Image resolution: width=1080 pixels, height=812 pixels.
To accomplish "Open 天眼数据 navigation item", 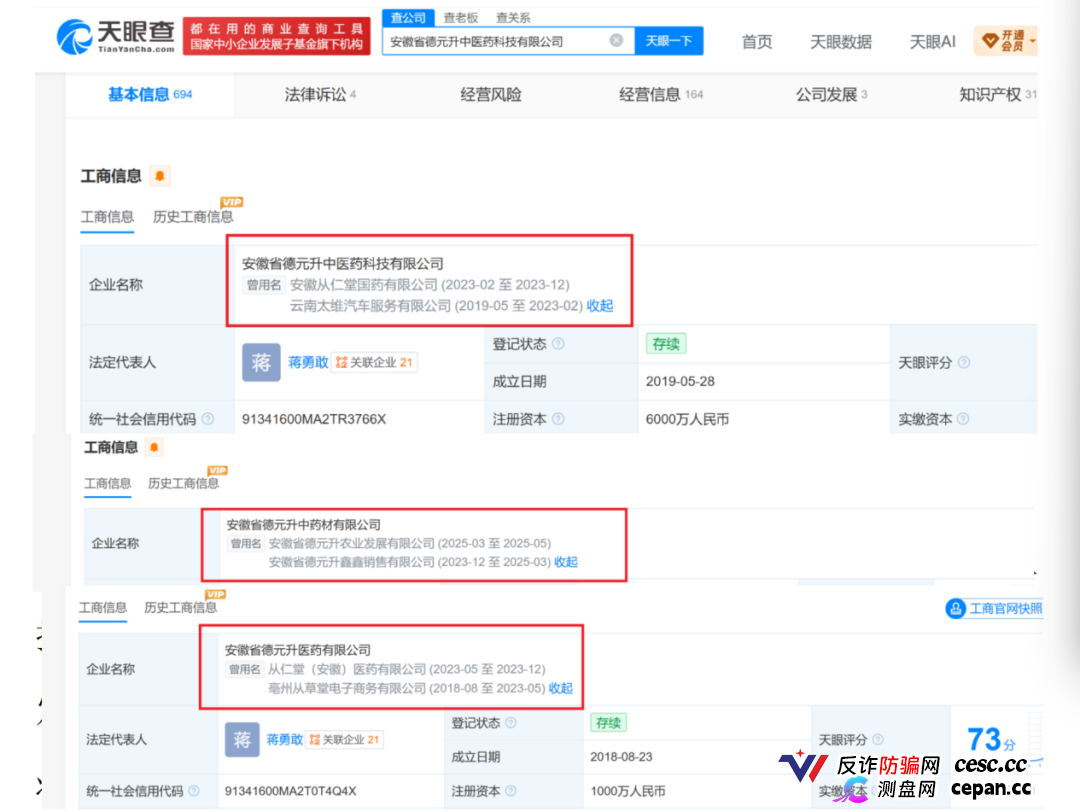I will click(x=840, y=42).
